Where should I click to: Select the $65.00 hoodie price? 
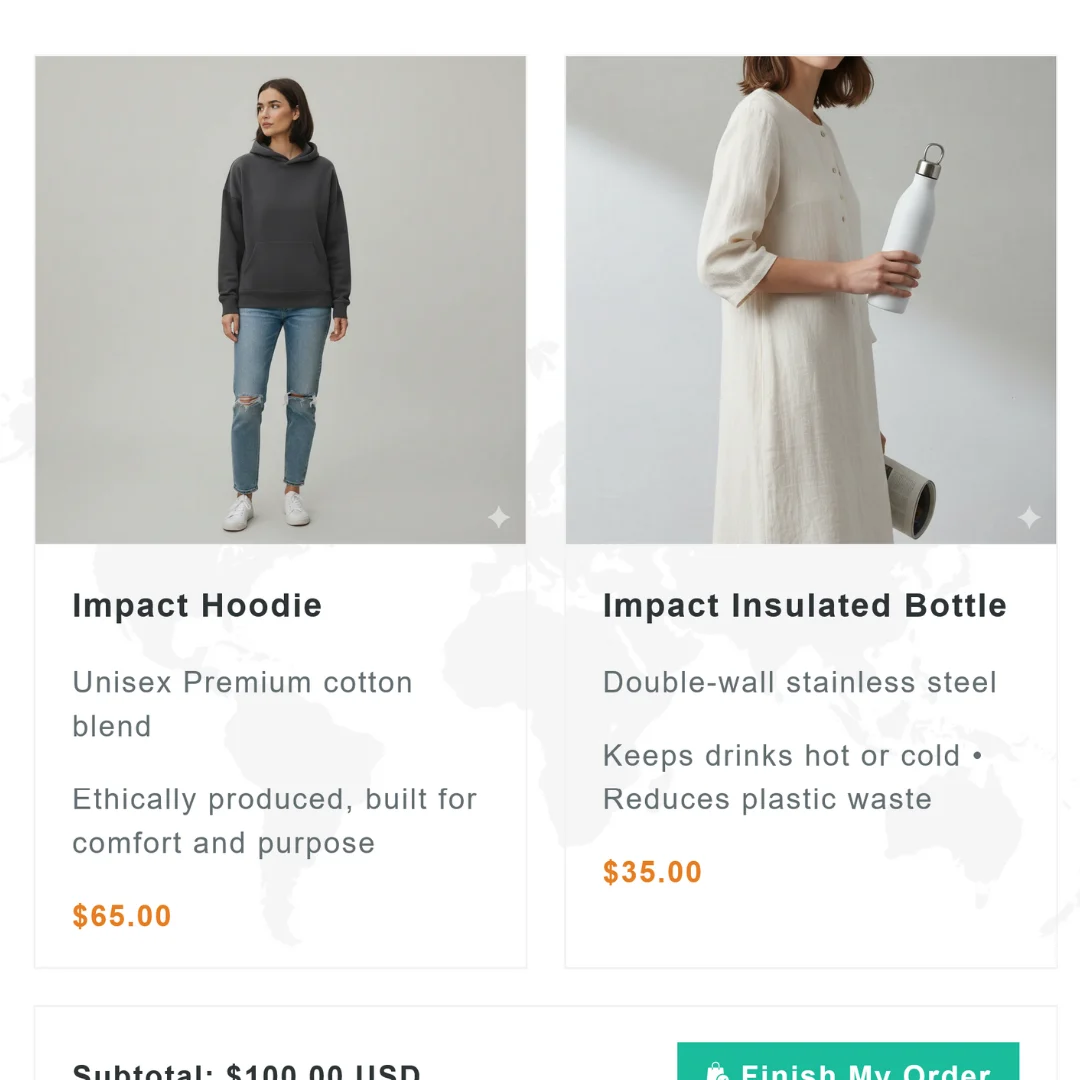(x=122, y=916)
